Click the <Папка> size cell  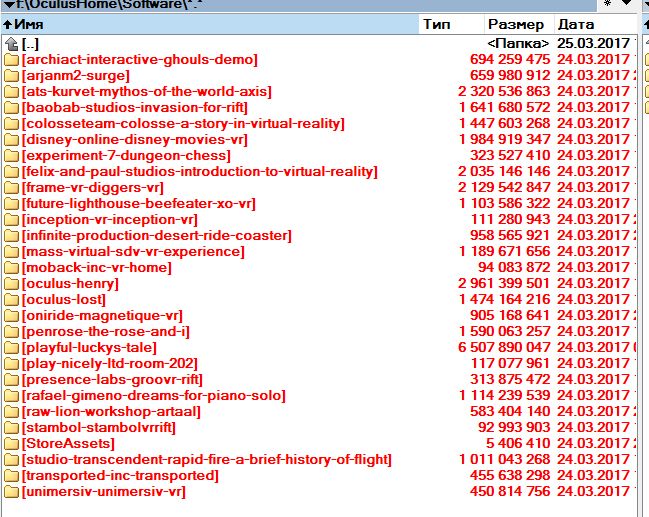tap(518, 43)
